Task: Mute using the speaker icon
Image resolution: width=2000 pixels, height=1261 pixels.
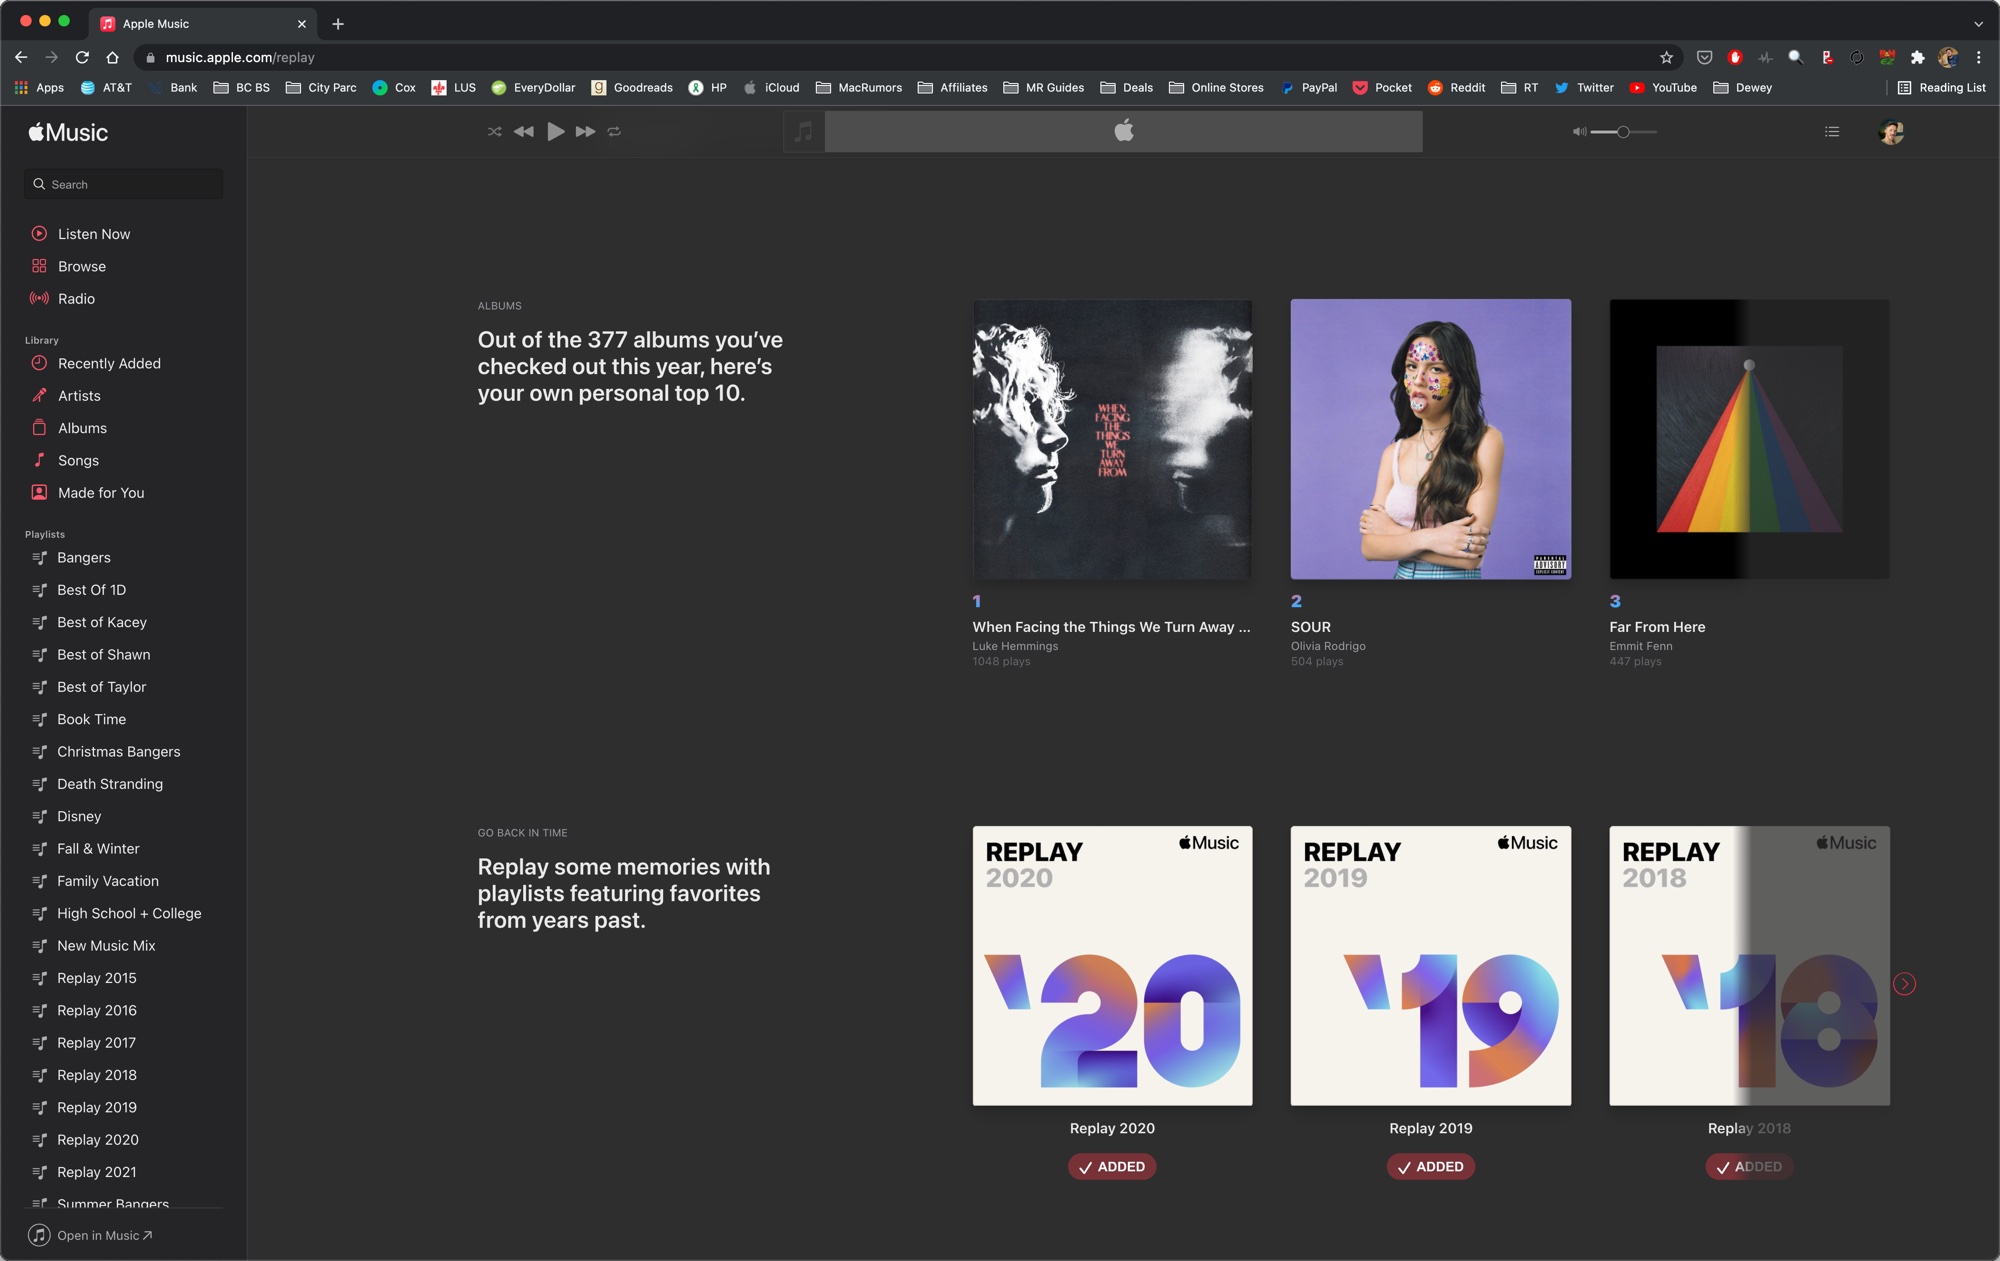Action: tap(1579, 131)
